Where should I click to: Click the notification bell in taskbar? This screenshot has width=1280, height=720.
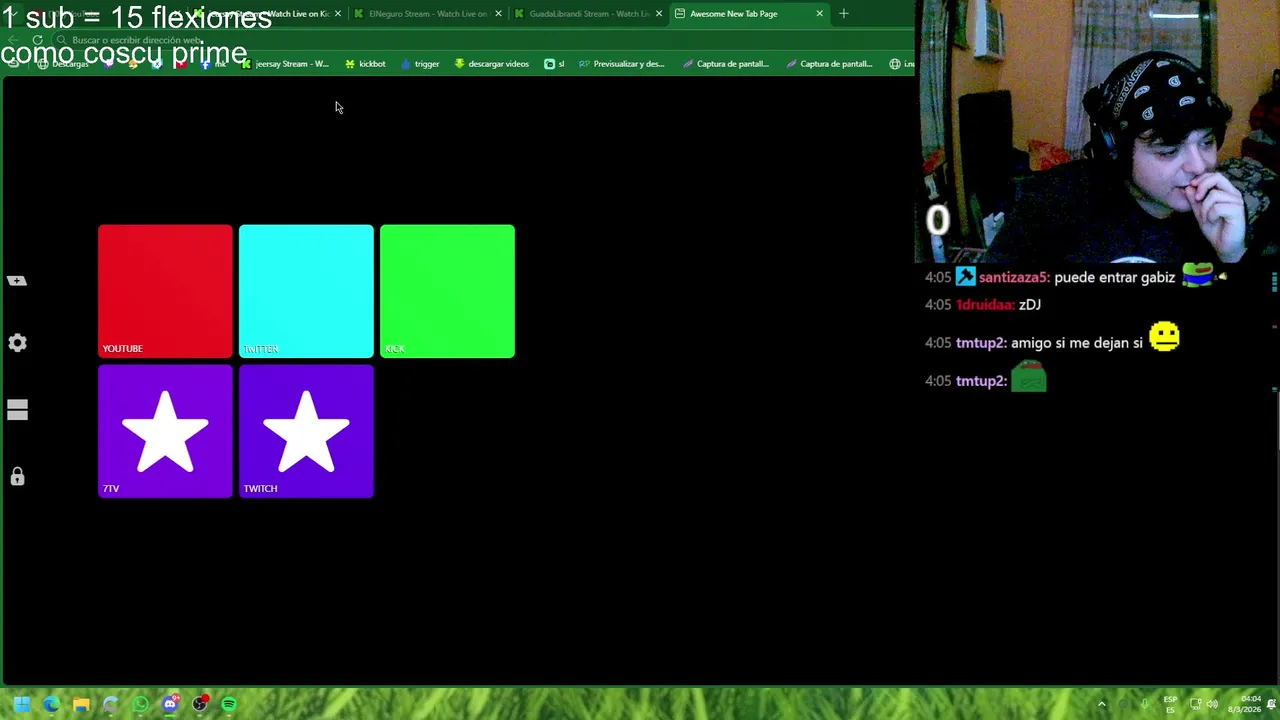[x=1271, y=704]
